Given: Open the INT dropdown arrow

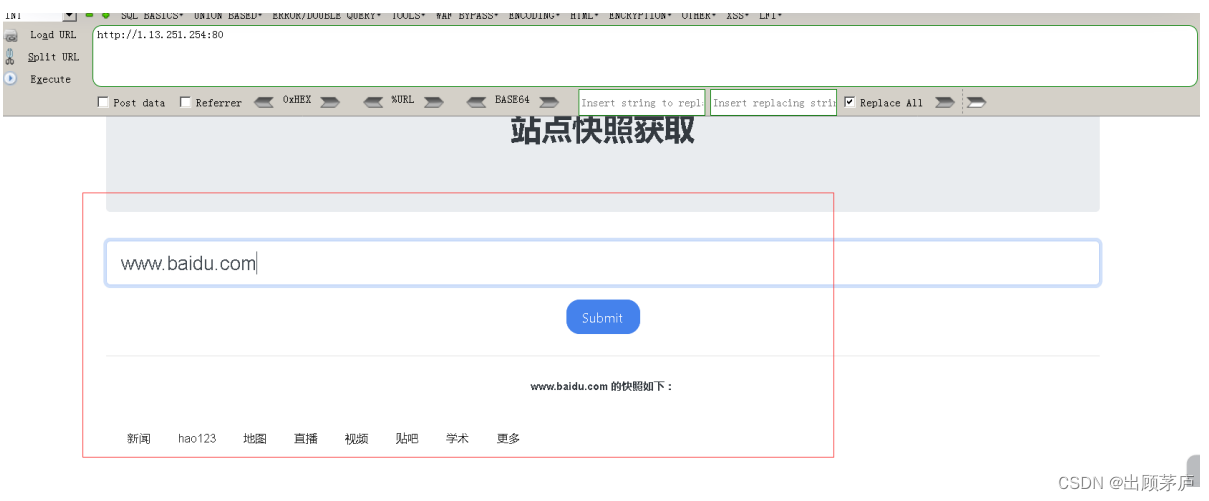Looking at the screenshot, I should (69, 15).
